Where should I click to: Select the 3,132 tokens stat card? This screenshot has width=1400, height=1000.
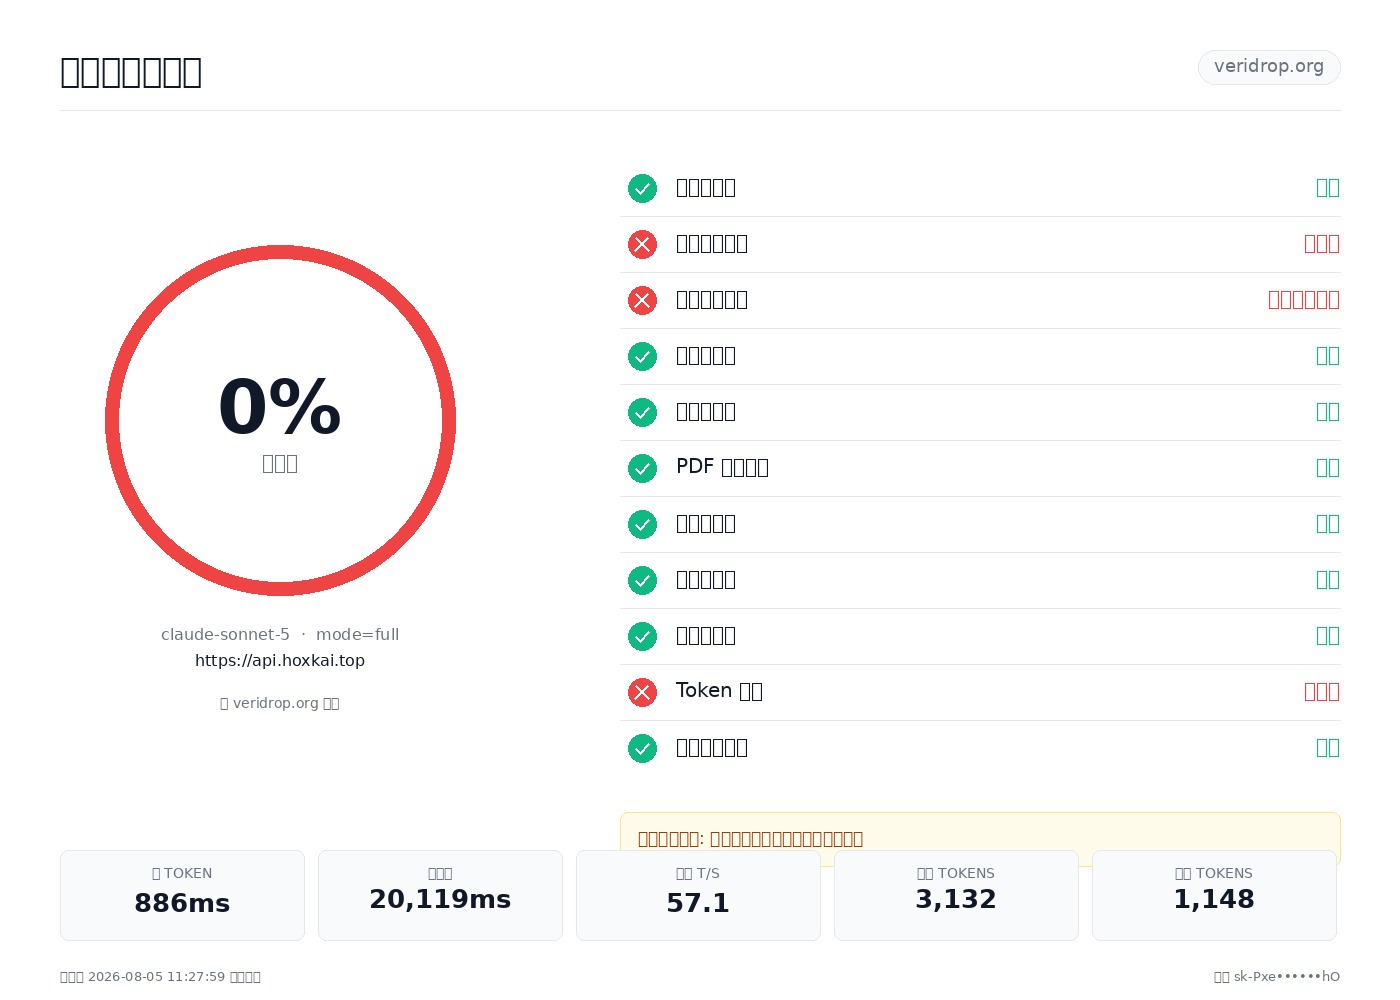point(956,895)
